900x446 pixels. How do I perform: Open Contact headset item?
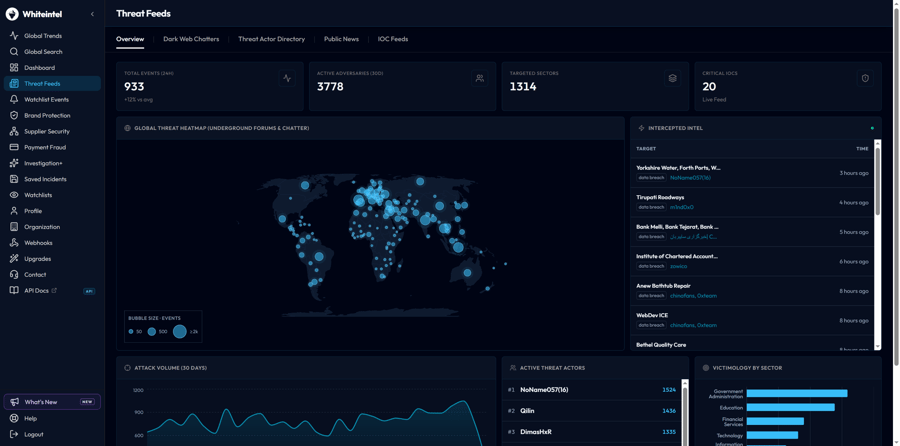point(52,274)
